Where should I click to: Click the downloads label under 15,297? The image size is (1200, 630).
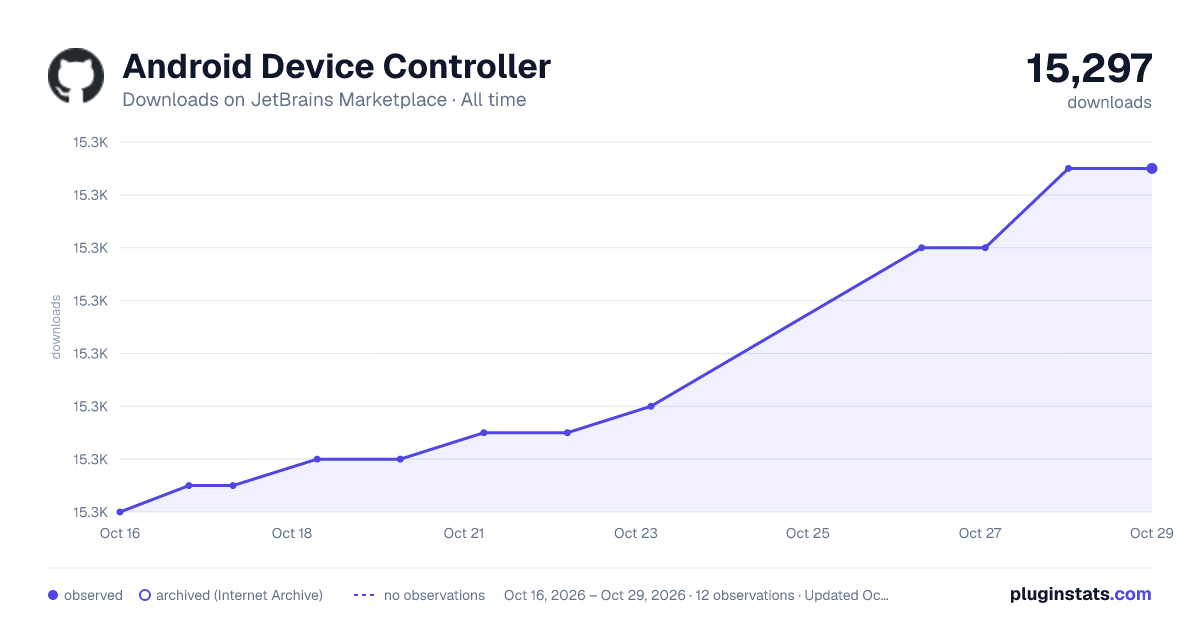(1109, 102)
